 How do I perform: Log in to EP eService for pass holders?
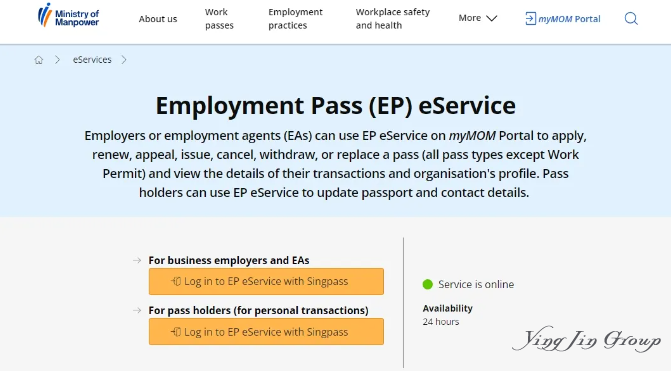(x=266, y=332)
